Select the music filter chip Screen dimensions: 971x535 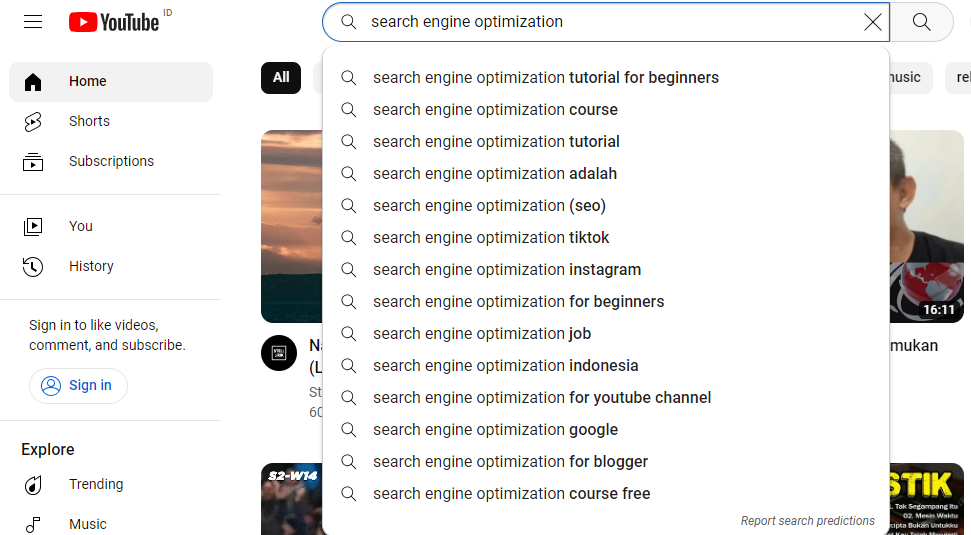[x=910, y=77]
